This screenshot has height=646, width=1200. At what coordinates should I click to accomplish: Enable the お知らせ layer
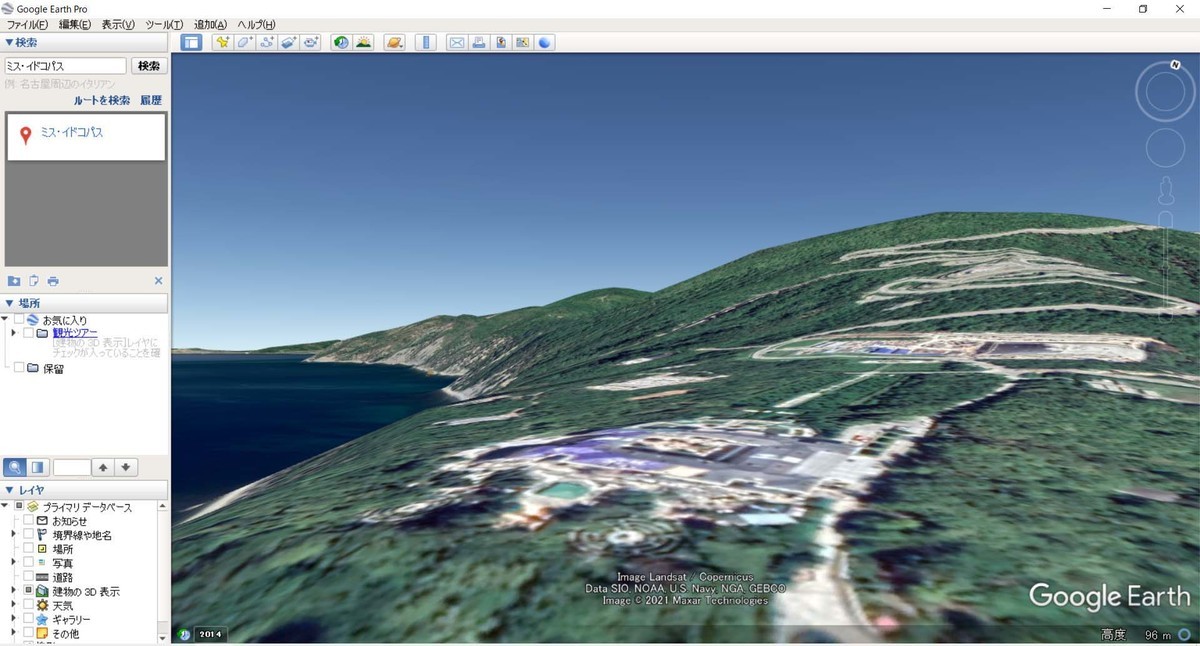coord(28,521)
